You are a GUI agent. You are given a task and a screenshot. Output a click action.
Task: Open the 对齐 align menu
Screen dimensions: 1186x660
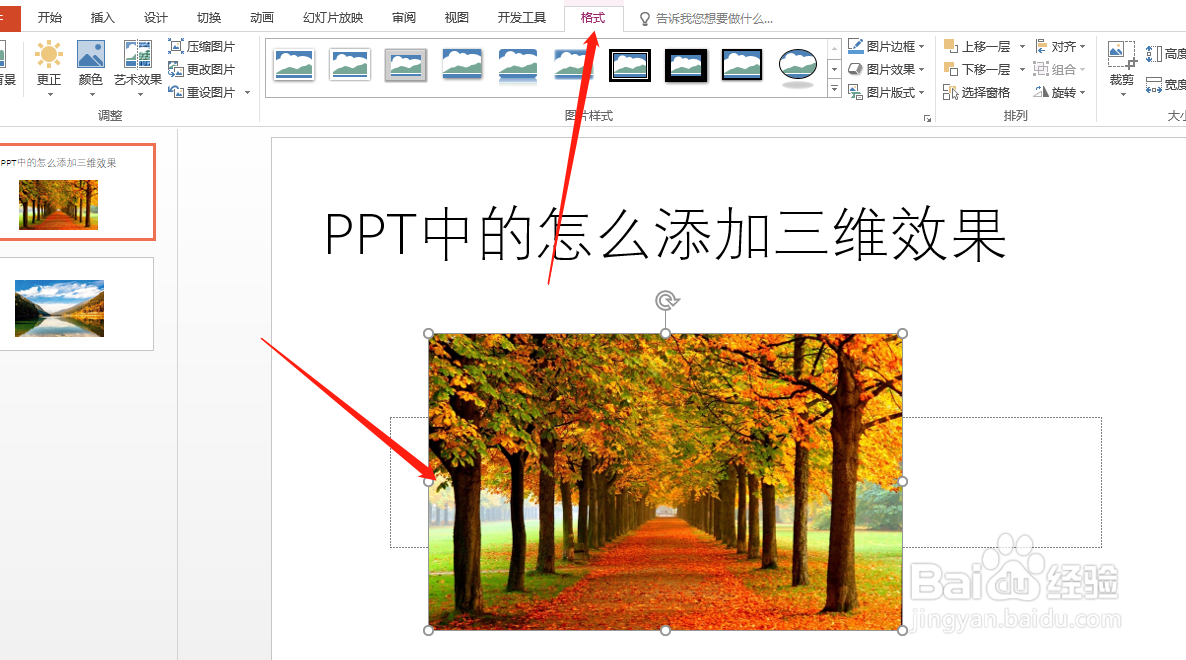(x=1060, y=46)
